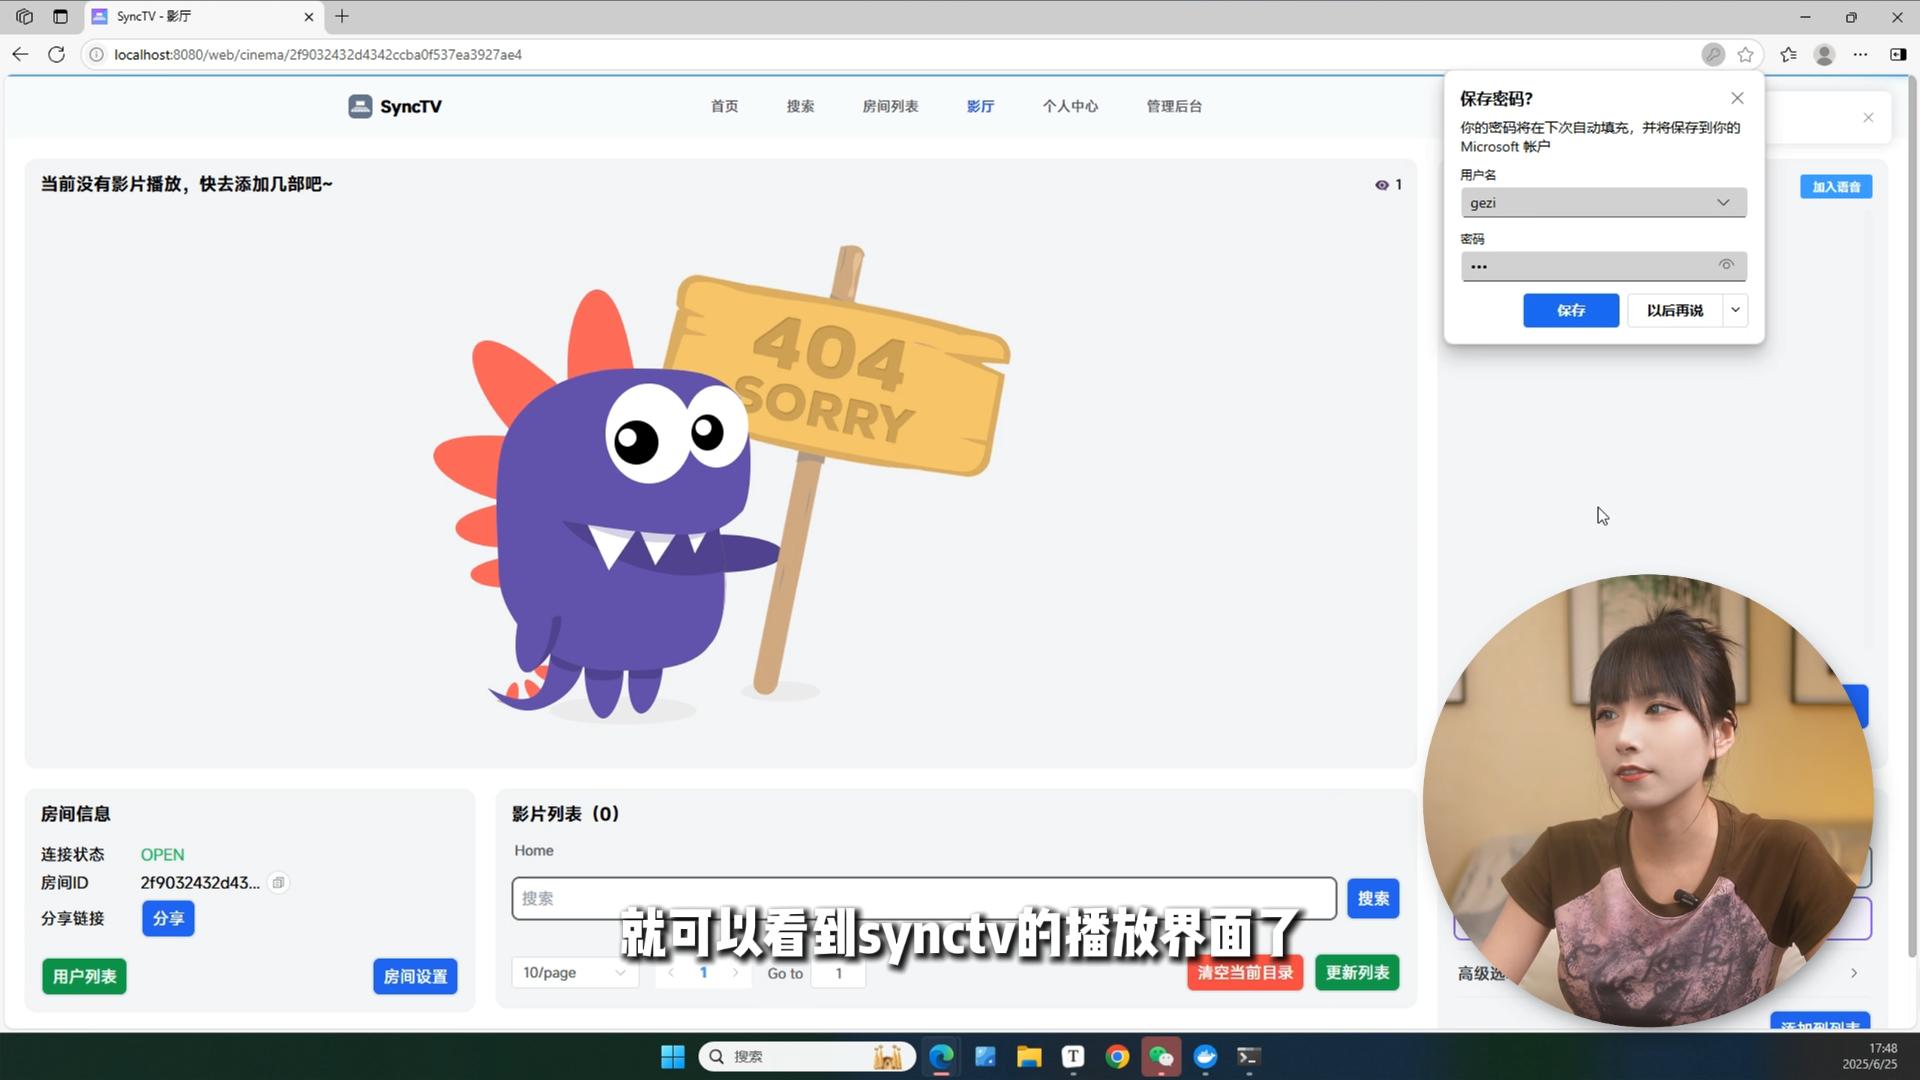Open the taskbar clock and date

tap(1869, 1056)
